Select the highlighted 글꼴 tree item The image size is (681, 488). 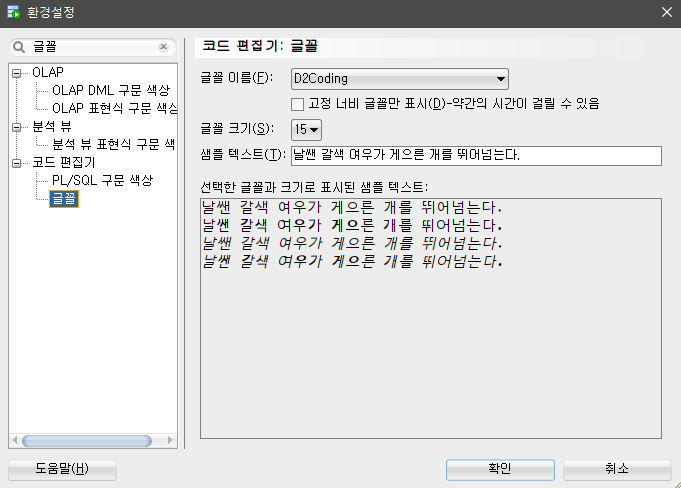point(64,199)
